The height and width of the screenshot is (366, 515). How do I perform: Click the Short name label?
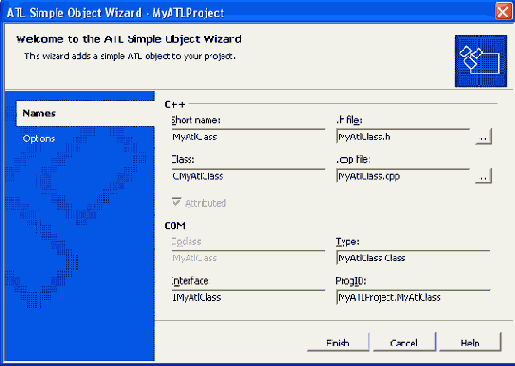pyautogui.click(x=196, y=120)
